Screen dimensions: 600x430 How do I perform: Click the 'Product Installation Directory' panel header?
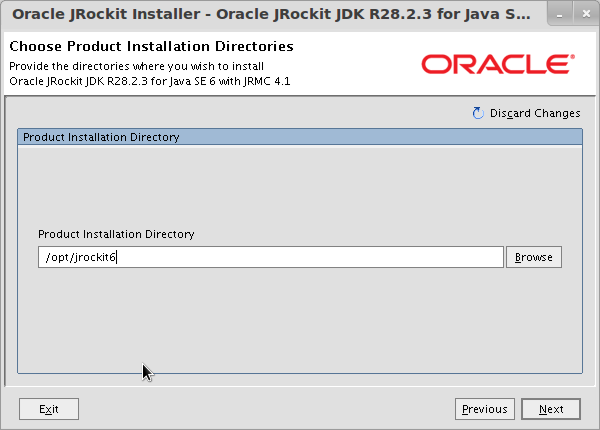(300, 137)
